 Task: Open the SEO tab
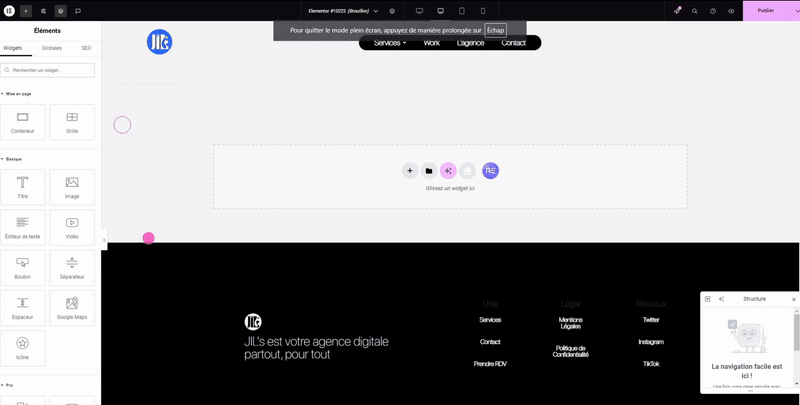click(86, 48)
